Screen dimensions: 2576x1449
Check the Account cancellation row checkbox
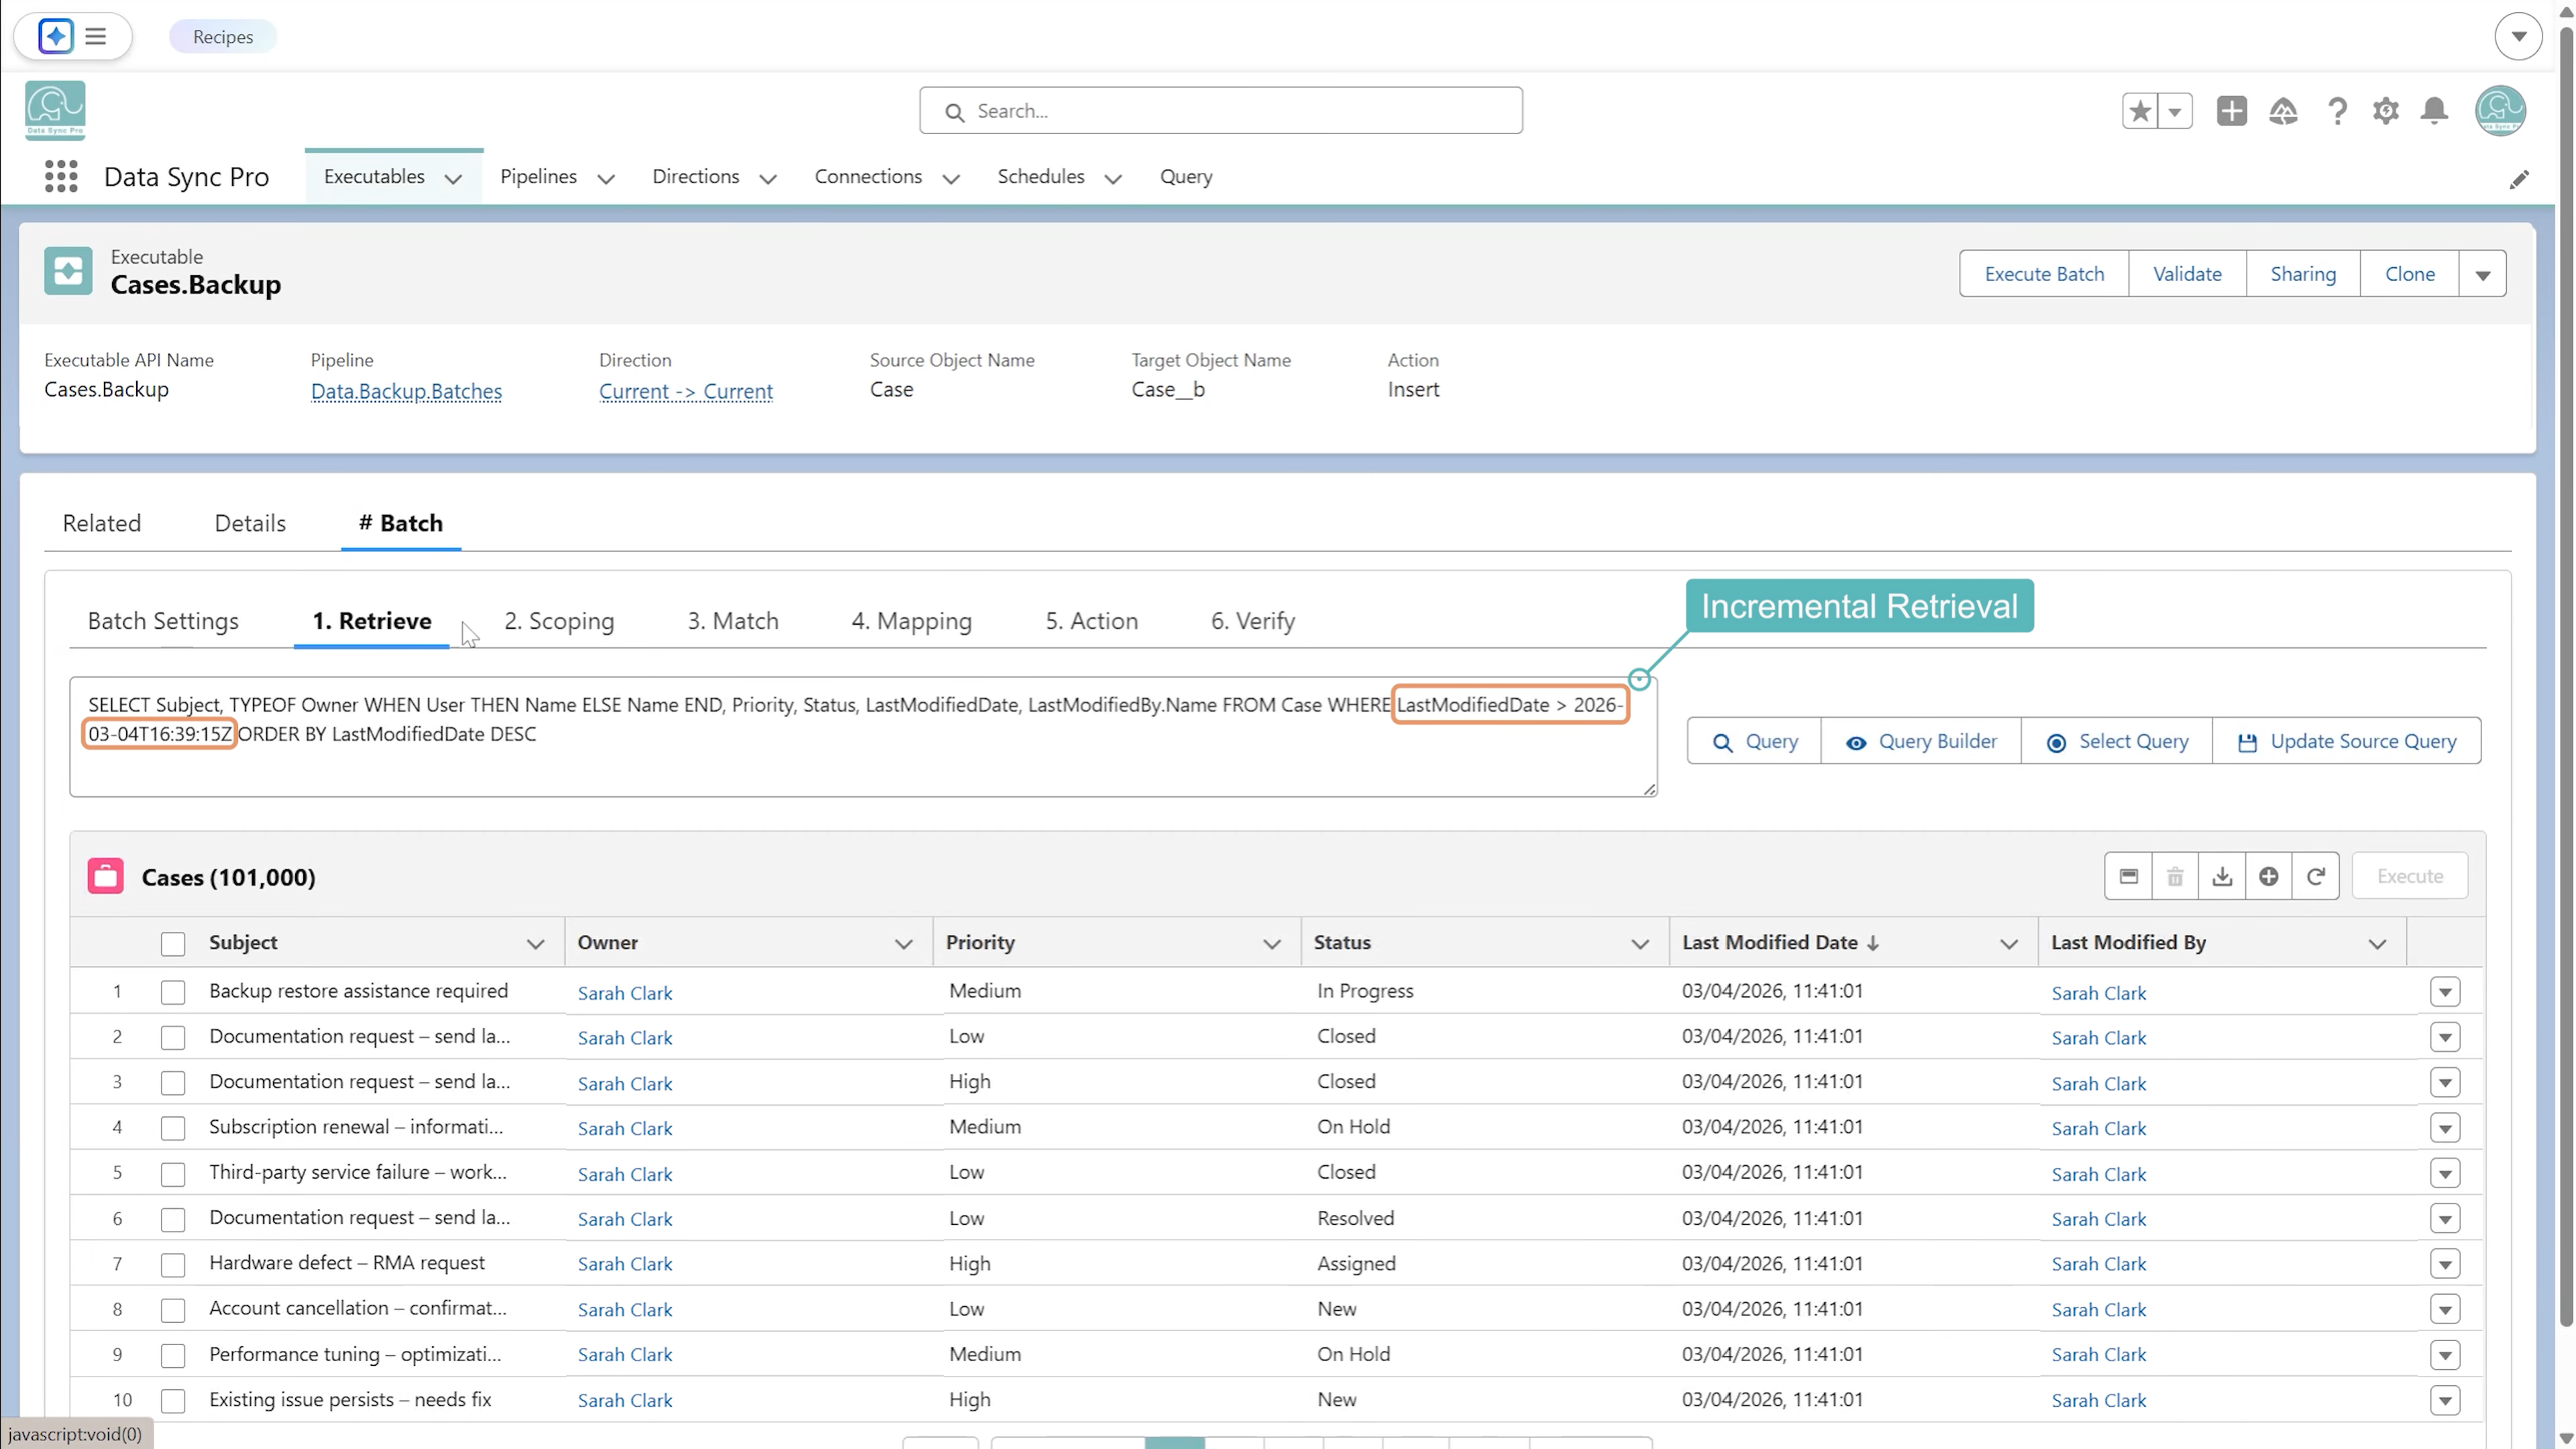click(x=173, y=1310)
